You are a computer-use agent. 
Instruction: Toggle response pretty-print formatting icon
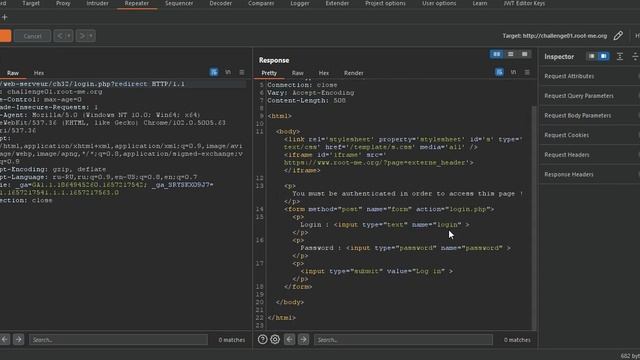point(499,72)
